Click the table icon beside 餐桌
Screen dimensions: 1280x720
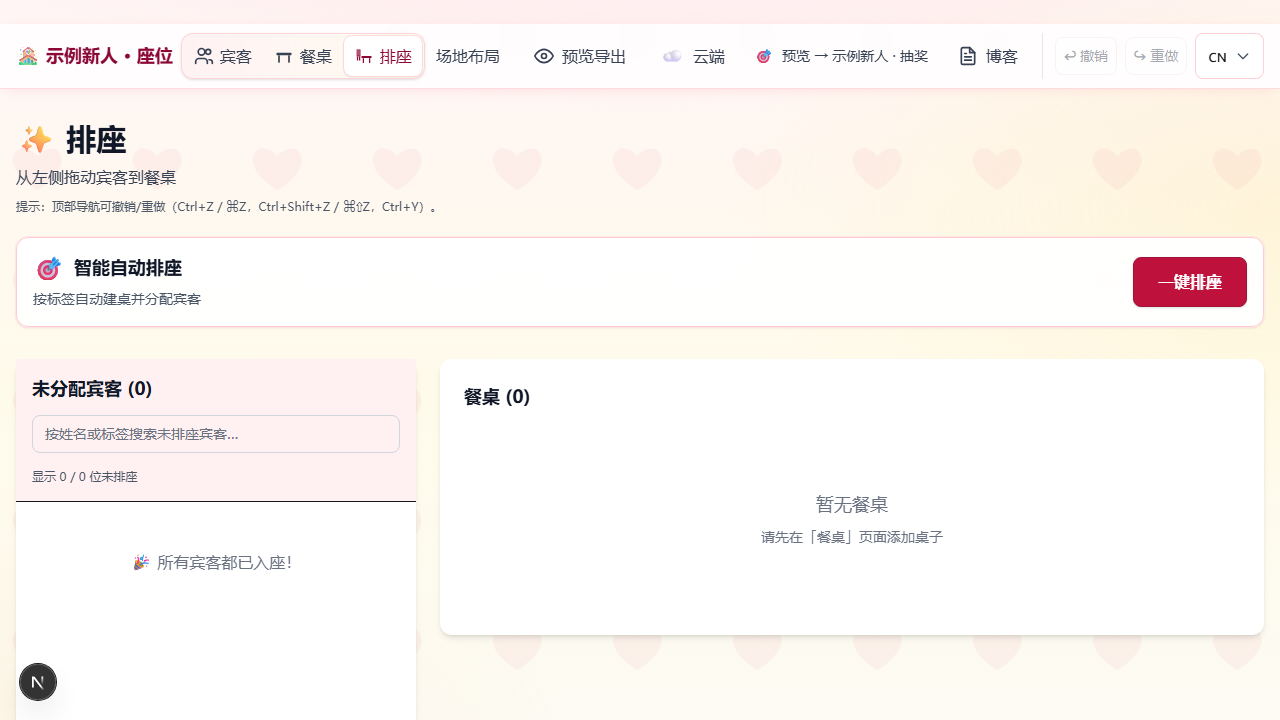[284, 57]
